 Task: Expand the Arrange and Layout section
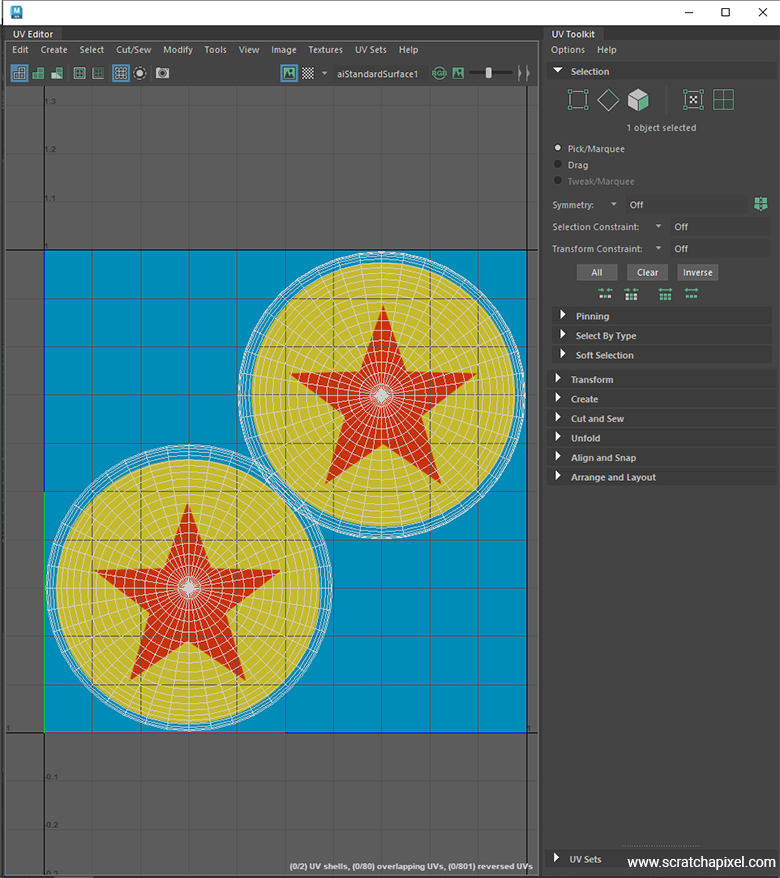558,477
